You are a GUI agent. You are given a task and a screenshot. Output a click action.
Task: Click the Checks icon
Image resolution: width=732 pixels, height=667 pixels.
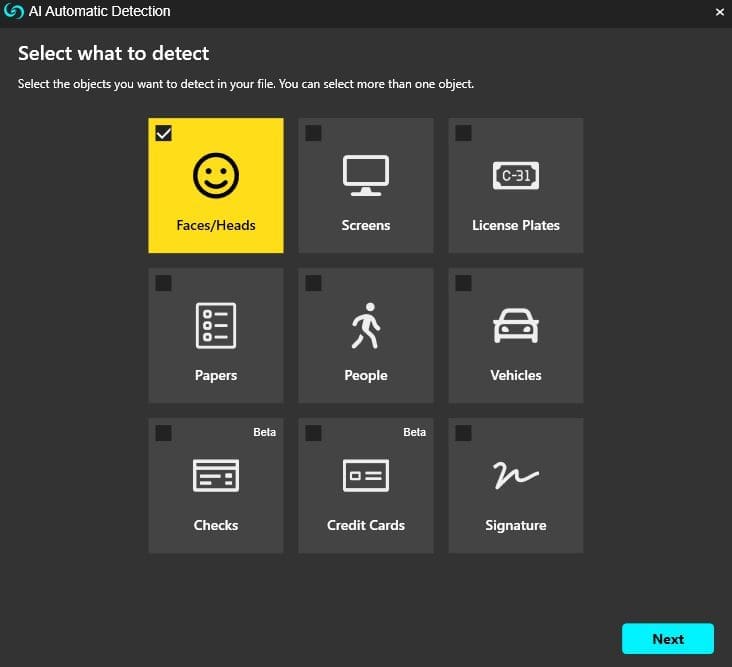tap(215, 476)
